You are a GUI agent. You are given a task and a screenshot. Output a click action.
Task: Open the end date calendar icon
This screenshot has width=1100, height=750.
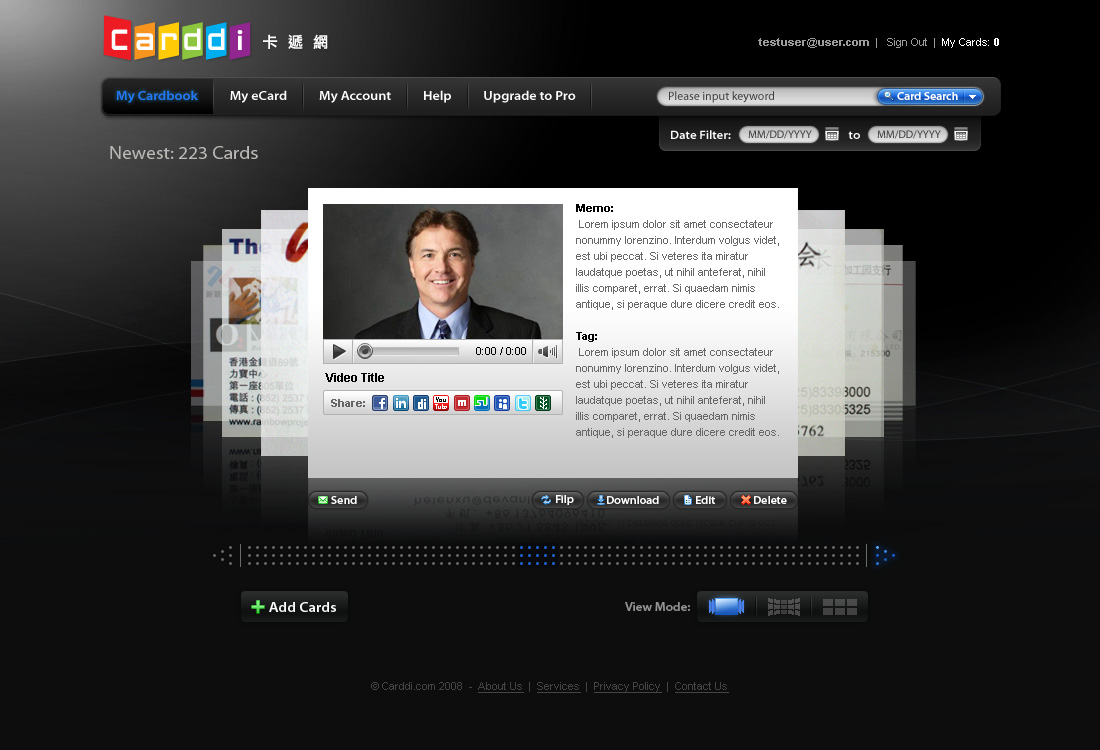coord(961,135)
